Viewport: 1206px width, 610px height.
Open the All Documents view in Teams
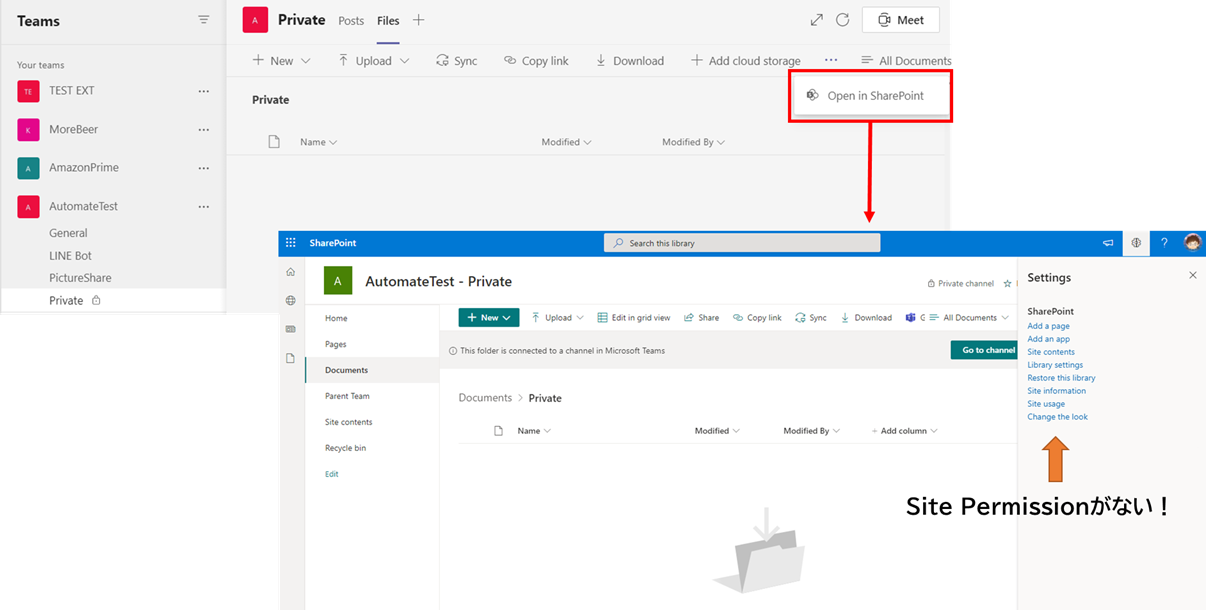[906, 60]
